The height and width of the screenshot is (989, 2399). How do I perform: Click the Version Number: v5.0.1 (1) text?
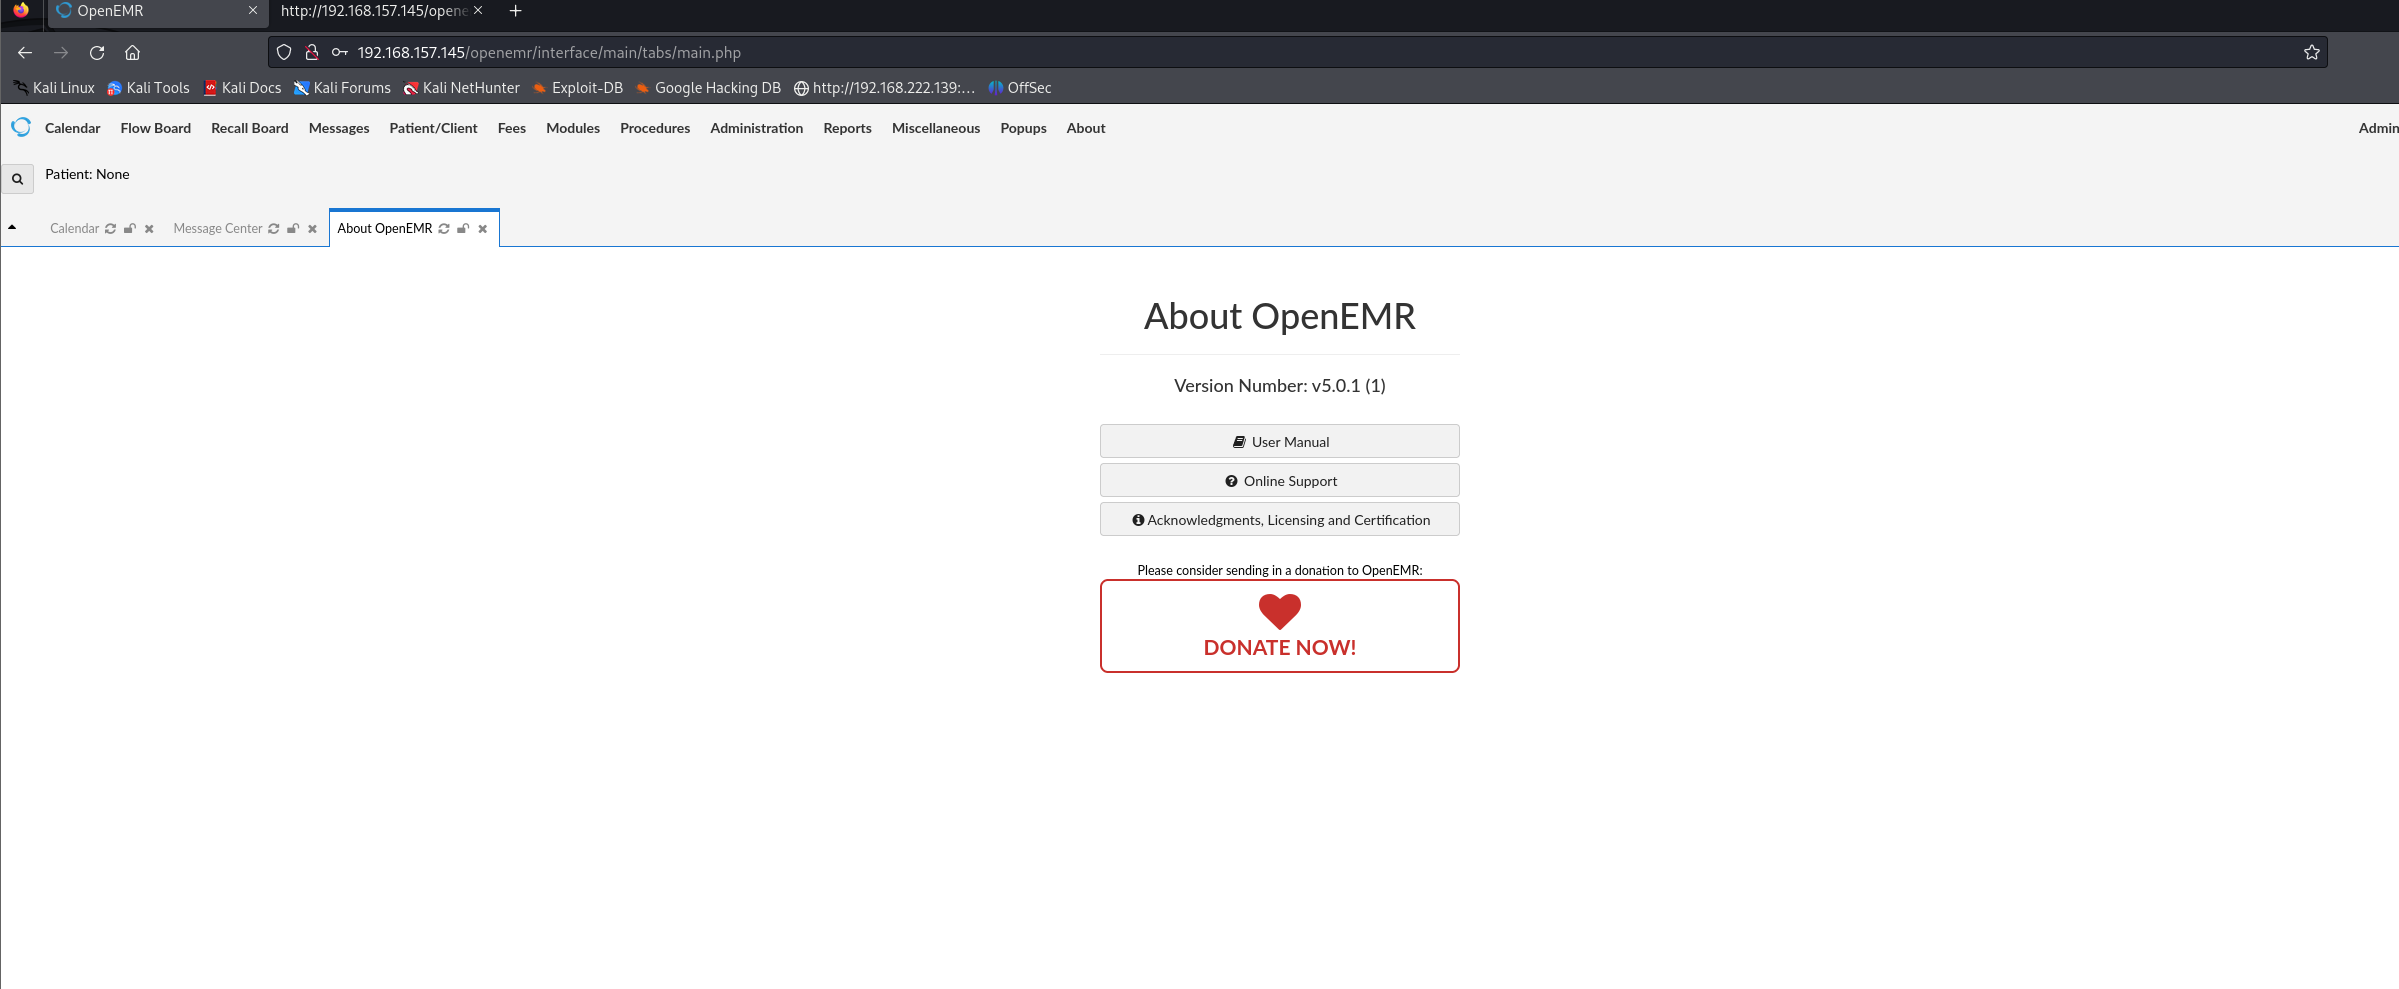1279,386
